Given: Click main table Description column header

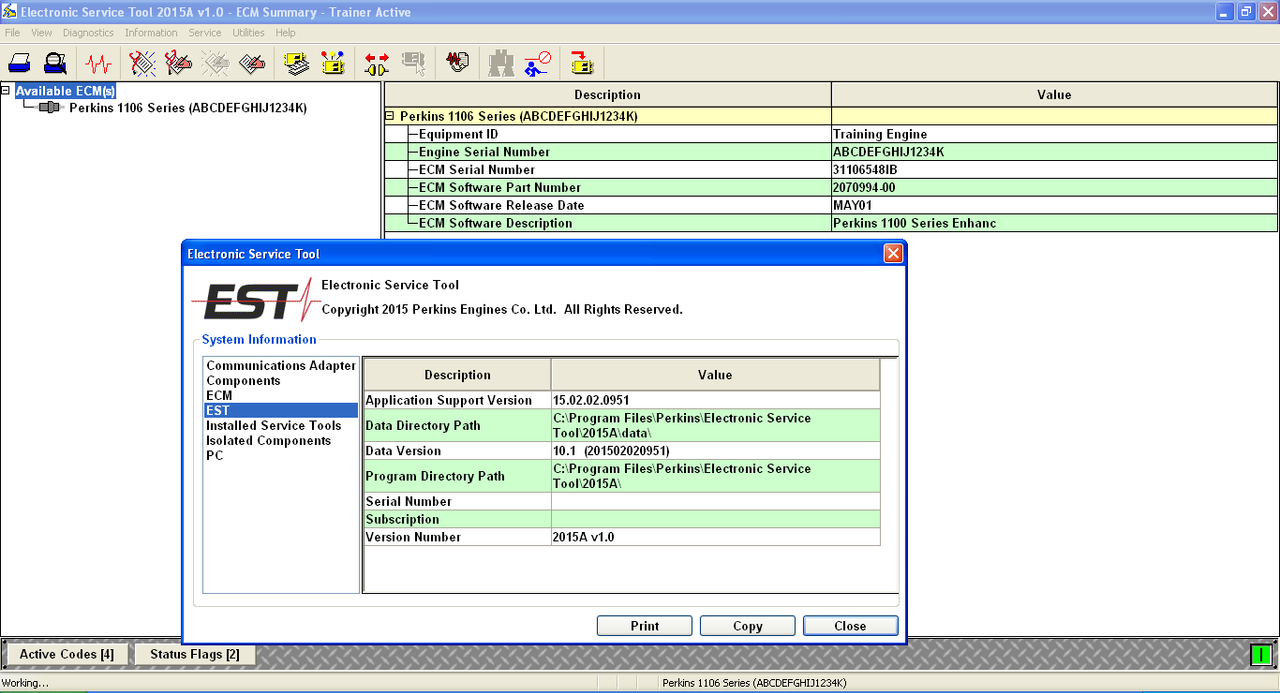Looking at the screenshot, I should point(607,95).
